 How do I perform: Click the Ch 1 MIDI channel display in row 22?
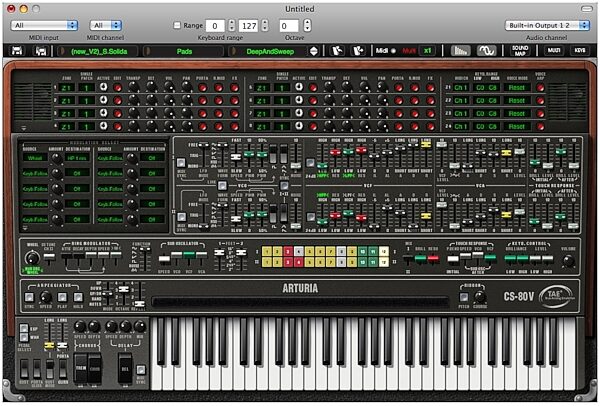[x=461, y=101]
